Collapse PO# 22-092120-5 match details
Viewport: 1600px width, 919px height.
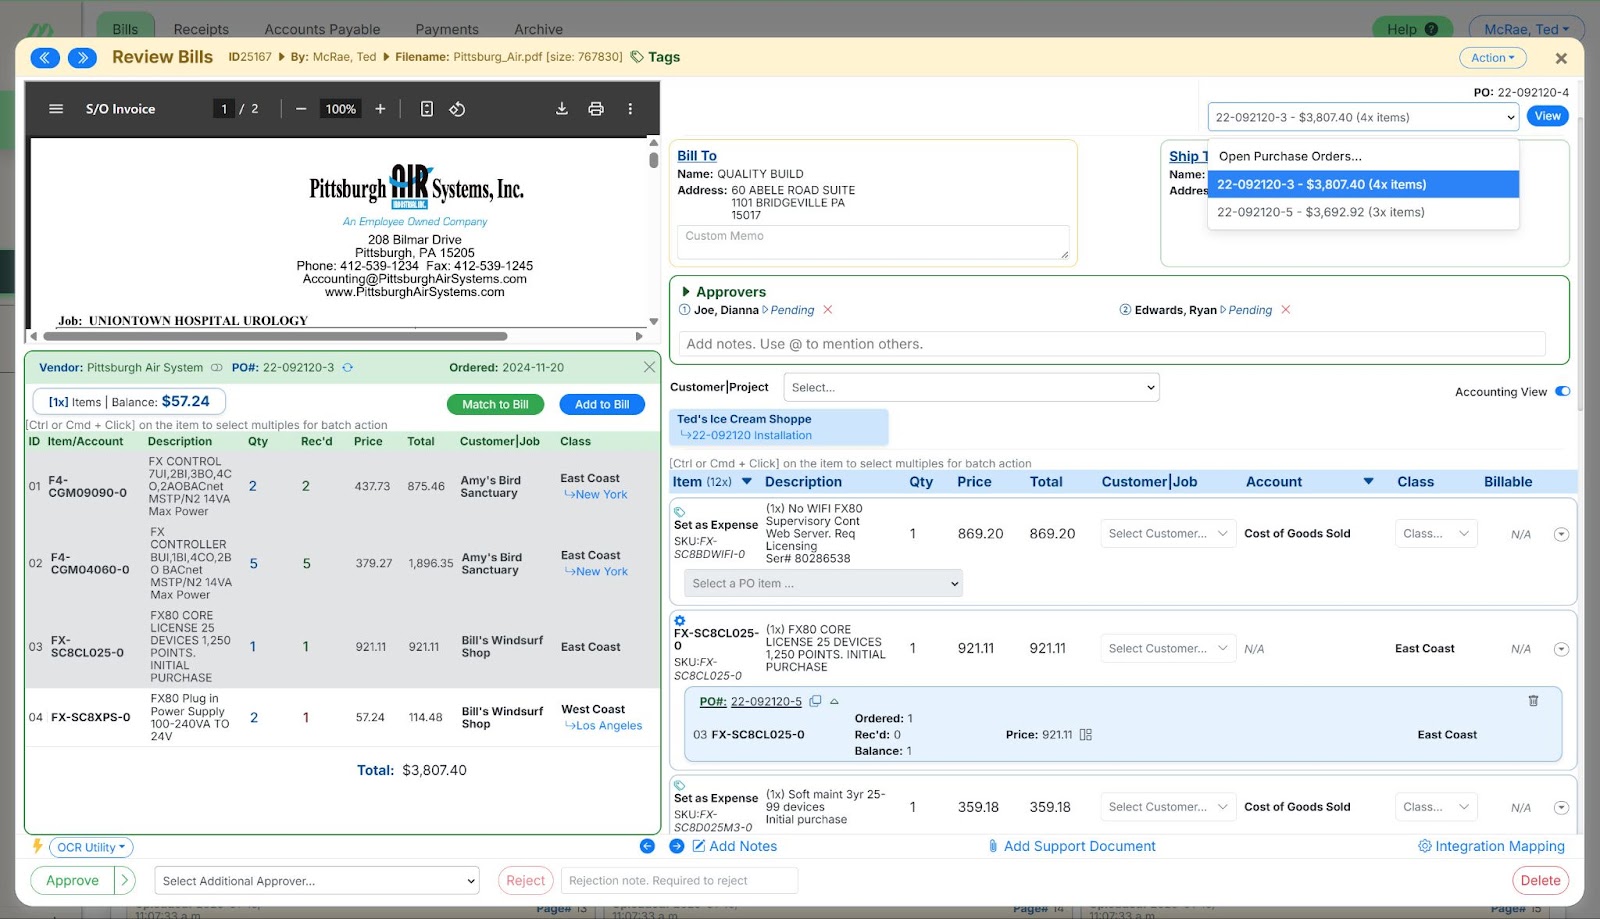pyautogui.click(x=834, y=702)
